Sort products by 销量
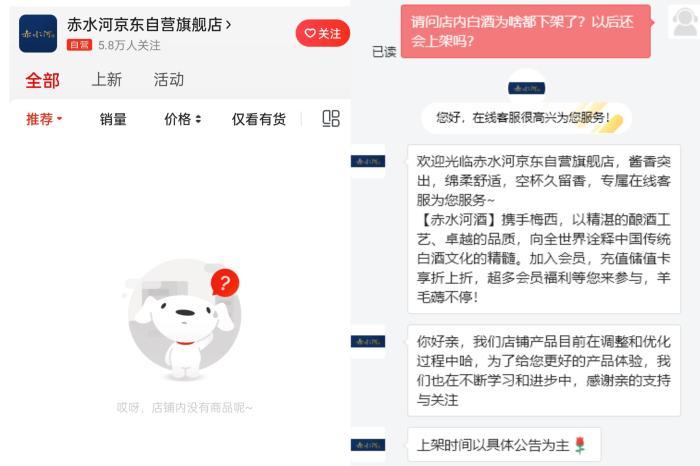 113,119
